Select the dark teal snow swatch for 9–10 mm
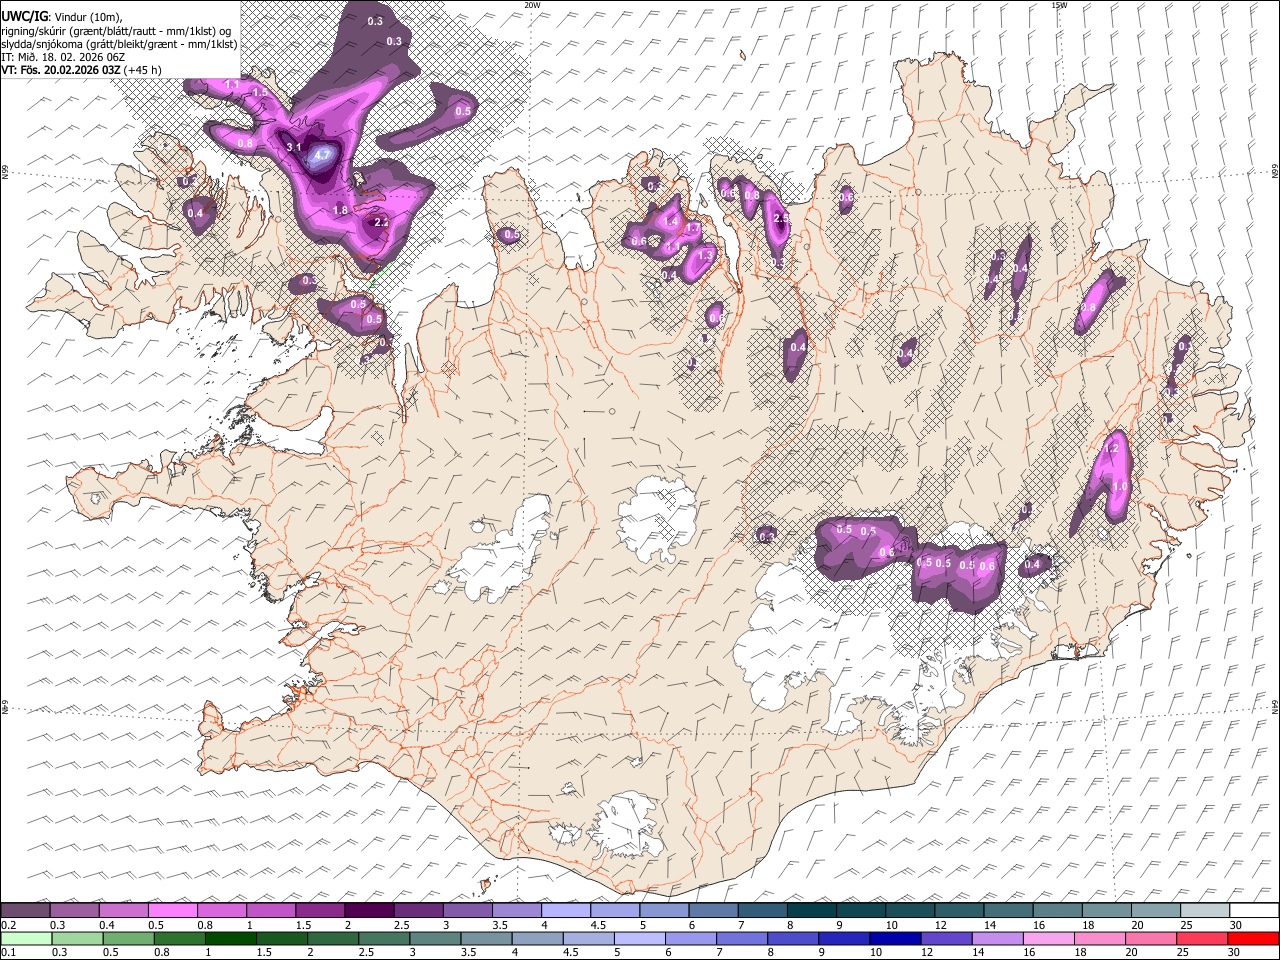 (x=861, y=911)
